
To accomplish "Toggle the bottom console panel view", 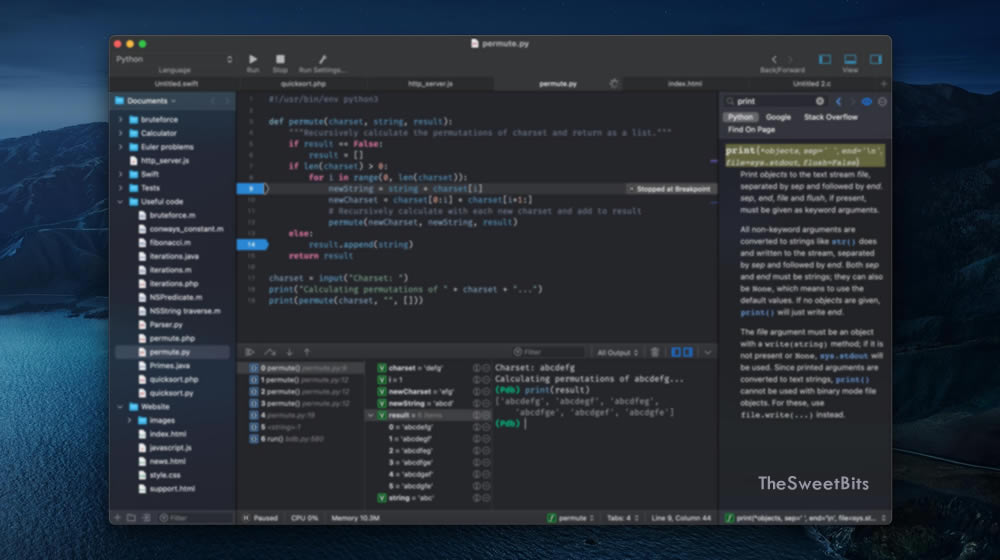I will click(x=850, y=59).
